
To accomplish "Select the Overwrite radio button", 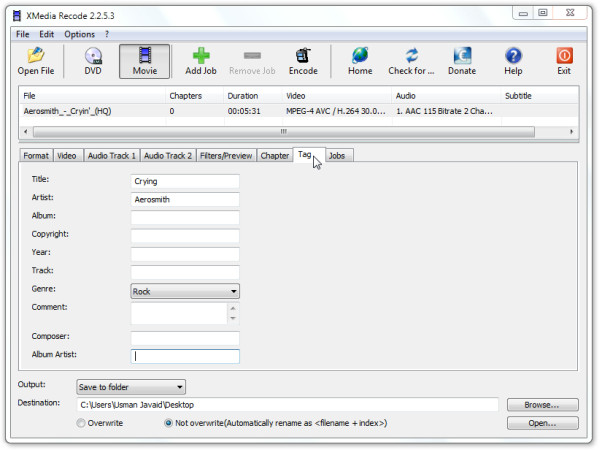I will pos(81,423).
